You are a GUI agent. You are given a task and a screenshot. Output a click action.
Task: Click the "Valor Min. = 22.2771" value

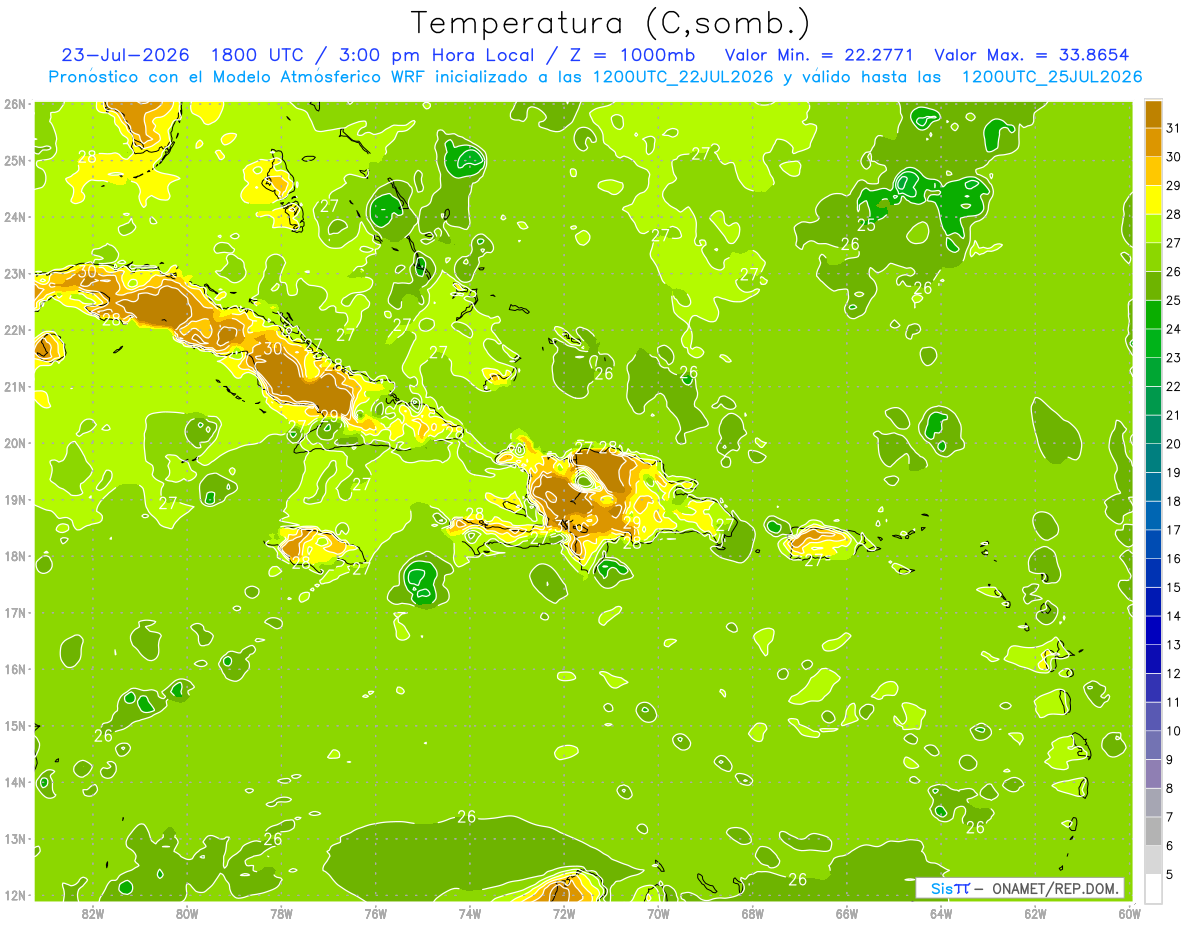[820, 55]
